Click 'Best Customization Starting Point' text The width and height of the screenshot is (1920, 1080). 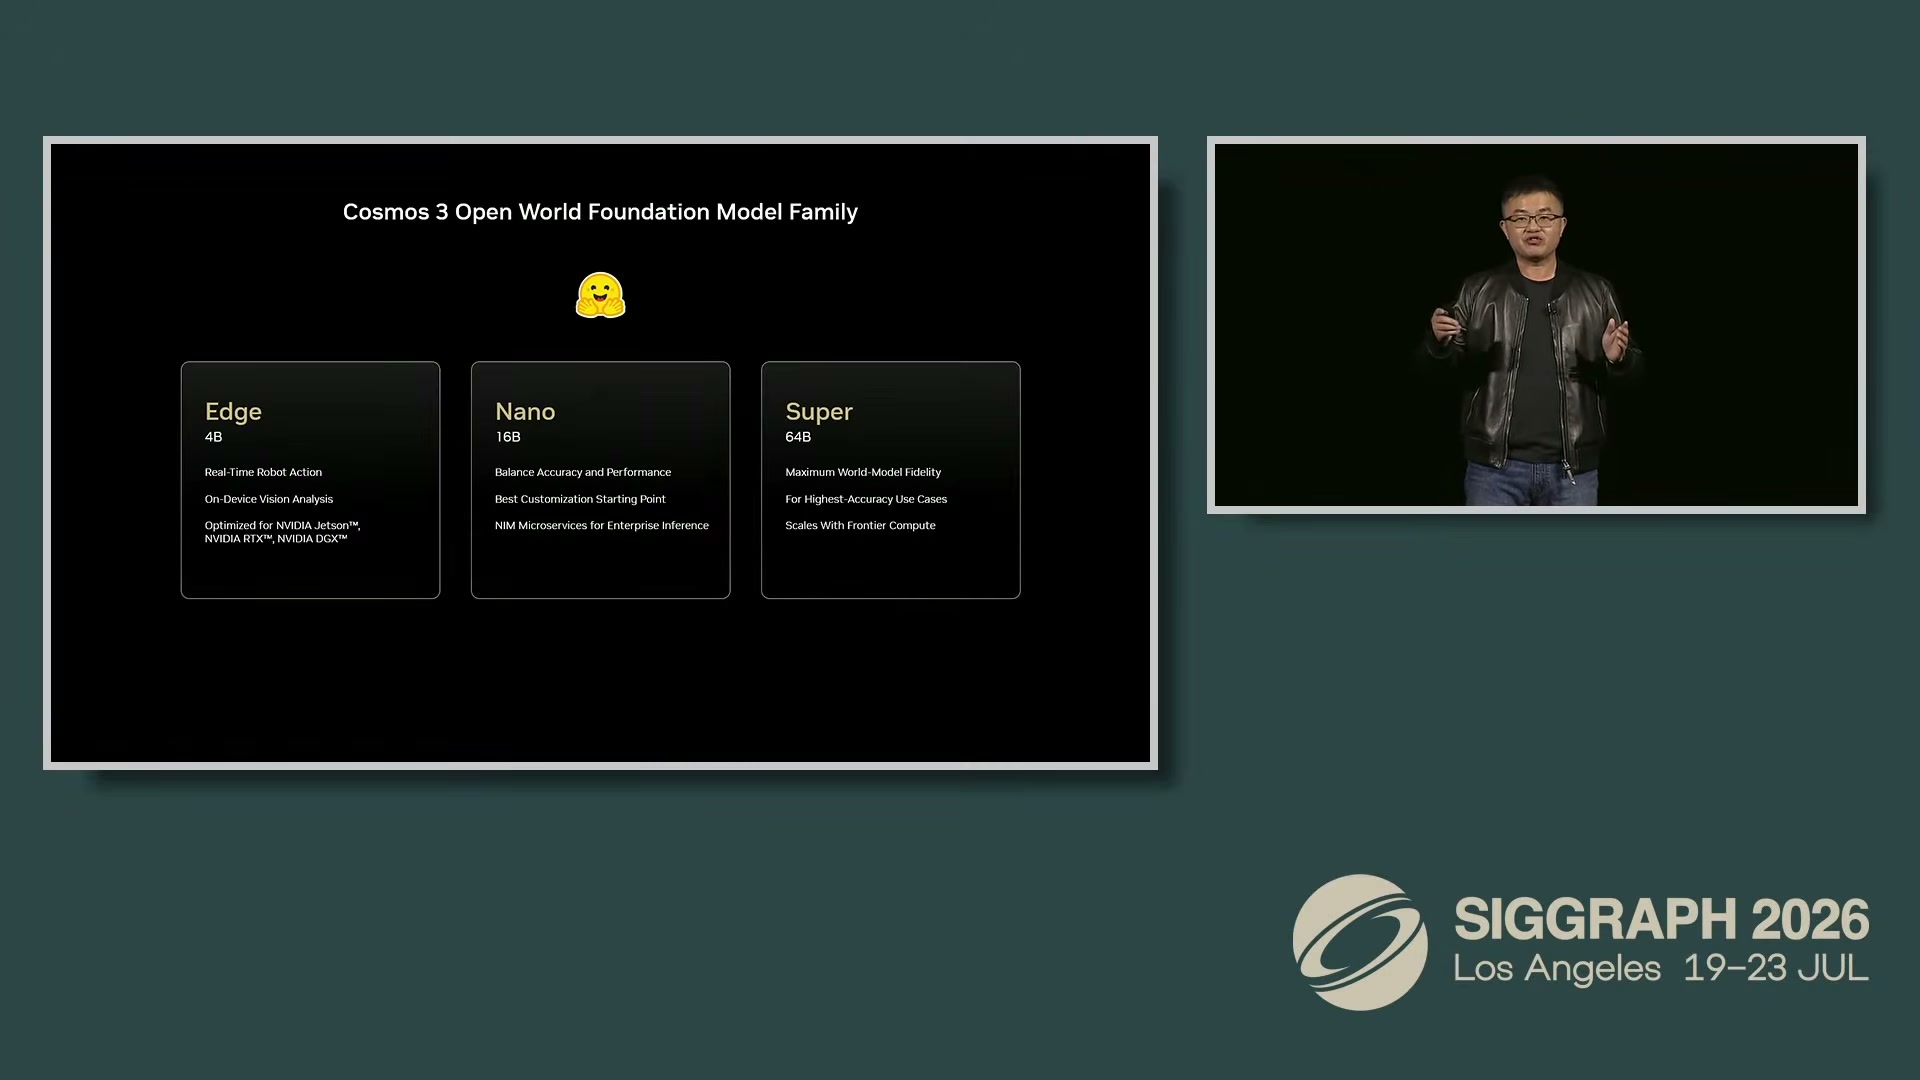(x=580, y=499)
